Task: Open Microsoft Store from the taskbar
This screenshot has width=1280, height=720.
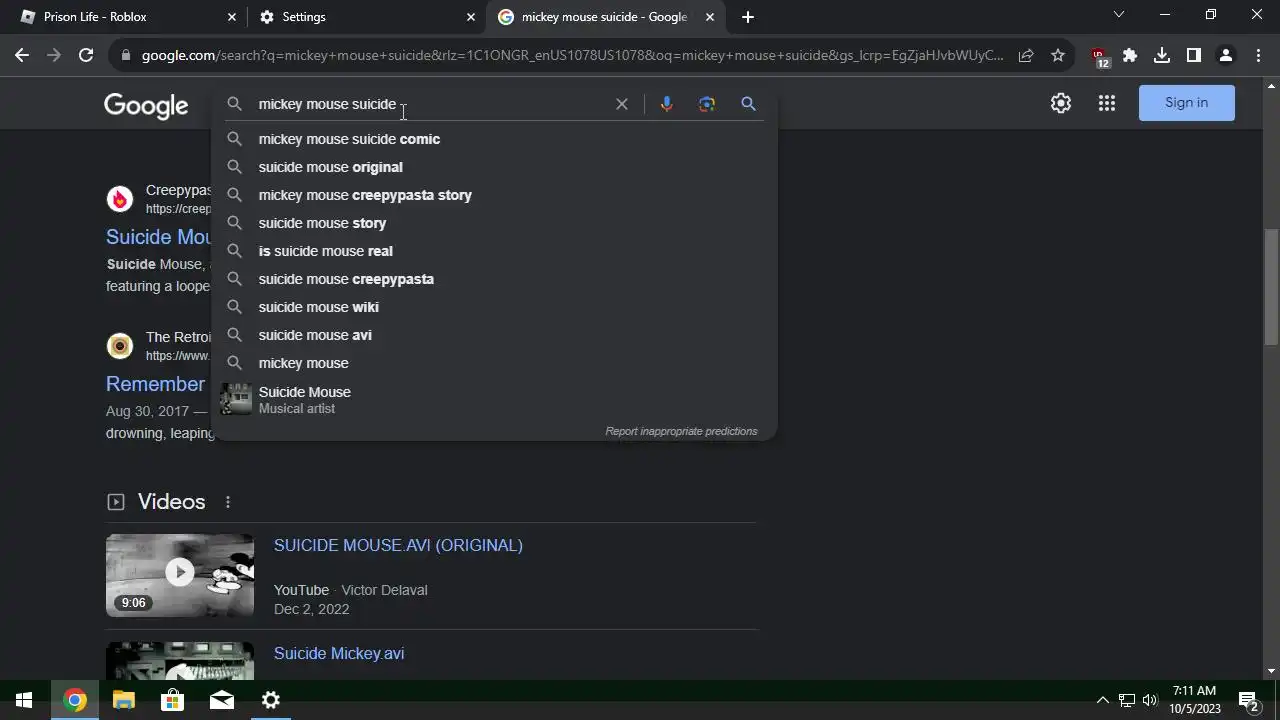Action: 173,700
